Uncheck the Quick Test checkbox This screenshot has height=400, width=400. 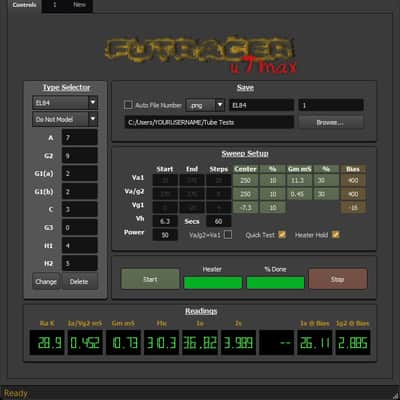[x=282, y=235]
